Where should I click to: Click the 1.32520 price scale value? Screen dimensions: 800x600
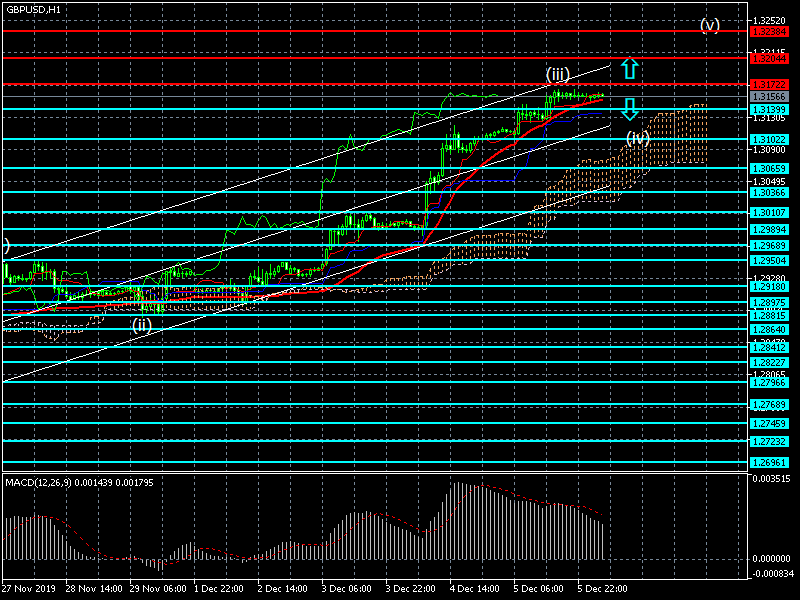[x=769, y=21]
